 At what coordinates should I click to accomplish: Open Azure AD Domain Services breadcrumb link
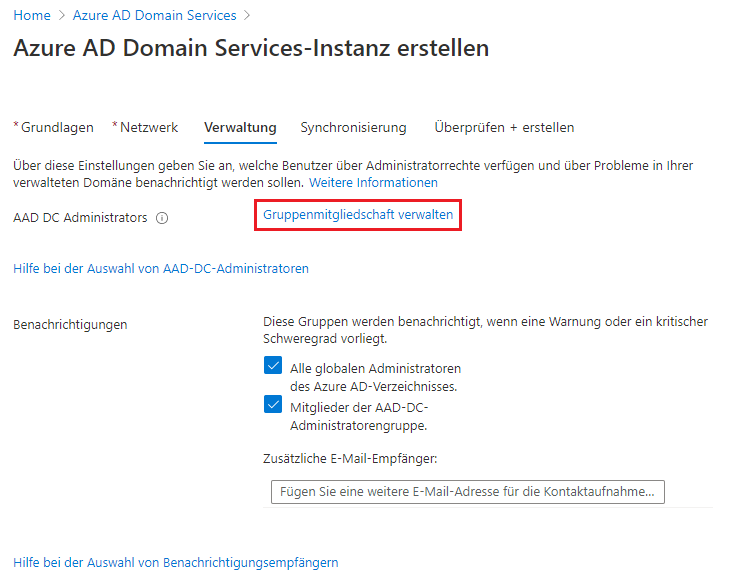coord(154,15)
